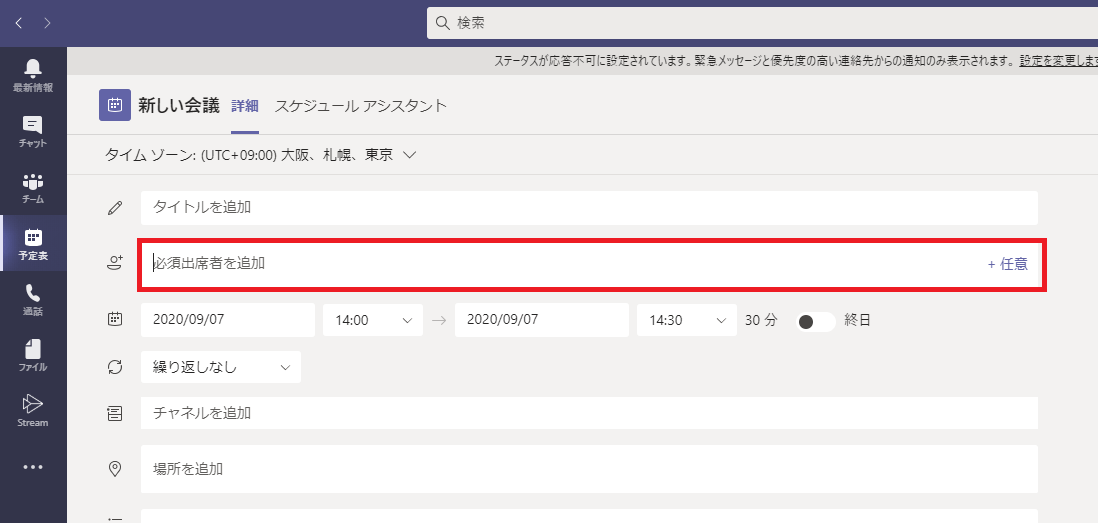Open チャット in the sidebar
Viewport: 1098px width, 523px height.
[x=33, y=131]
